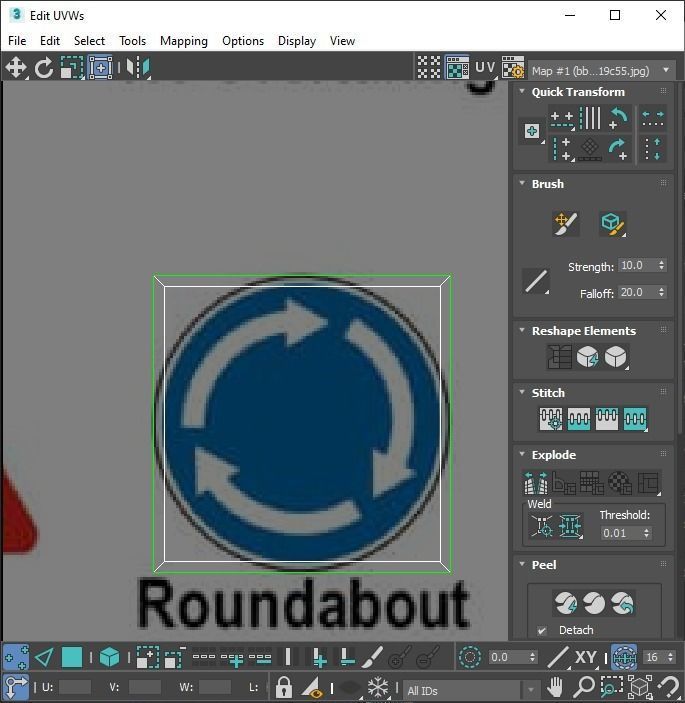Click Space Vertically icon
Screen dimensions: 685x703
(653, 149)
